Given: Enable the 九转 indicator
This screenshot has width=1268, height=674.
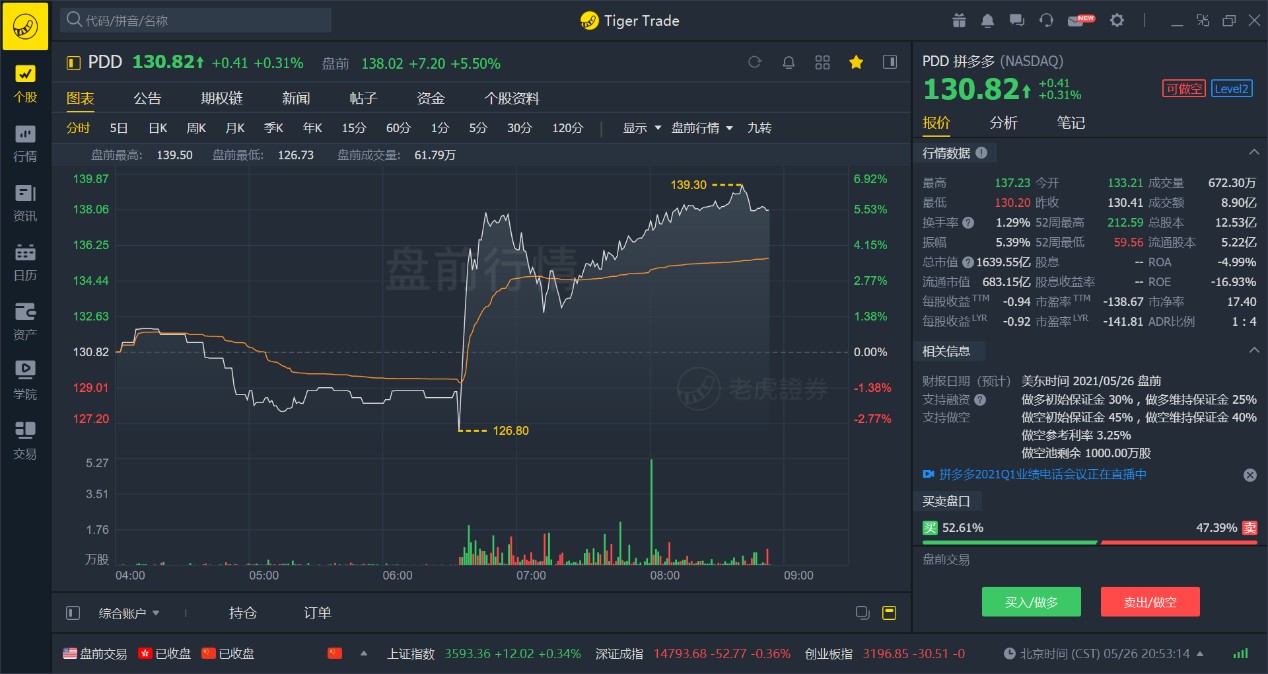Looking at the screenshot, I should click(x=759, y=128).
